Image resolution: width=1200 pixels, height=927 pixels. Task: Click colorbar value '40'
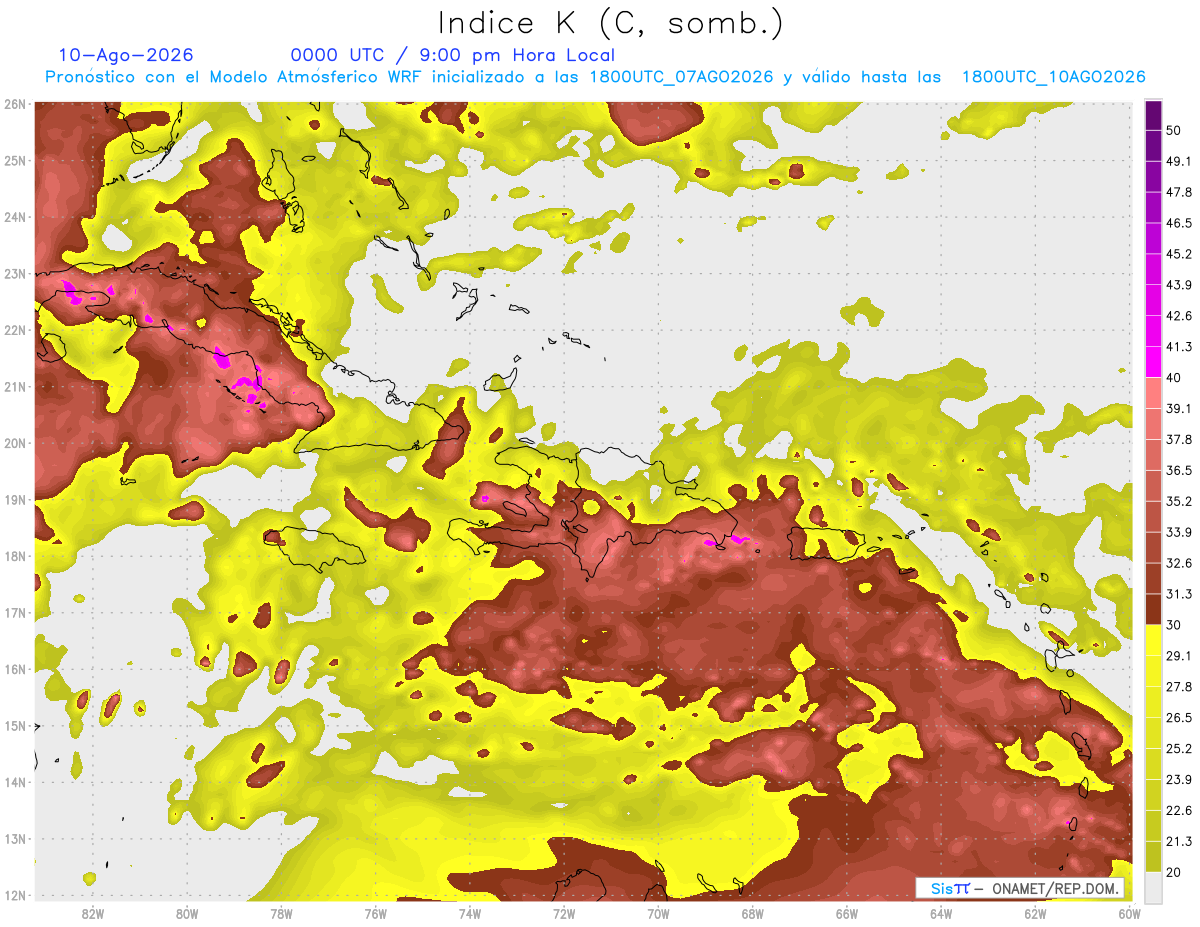coord(1174,377)
